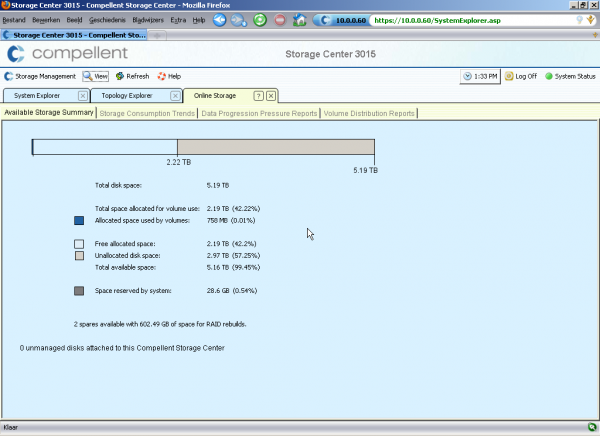Open the Bewerken menu
Viewport: 600px width, 436px height.
46,20
